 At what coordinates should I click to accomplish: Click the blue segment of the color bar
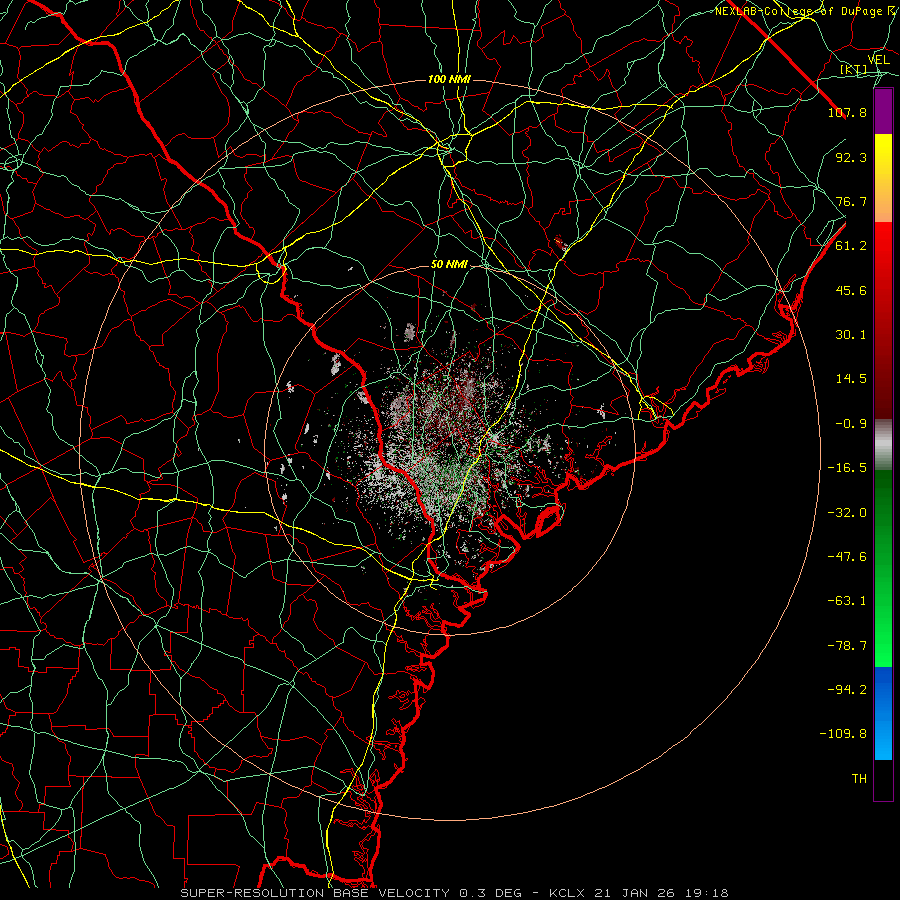(883, 713)
